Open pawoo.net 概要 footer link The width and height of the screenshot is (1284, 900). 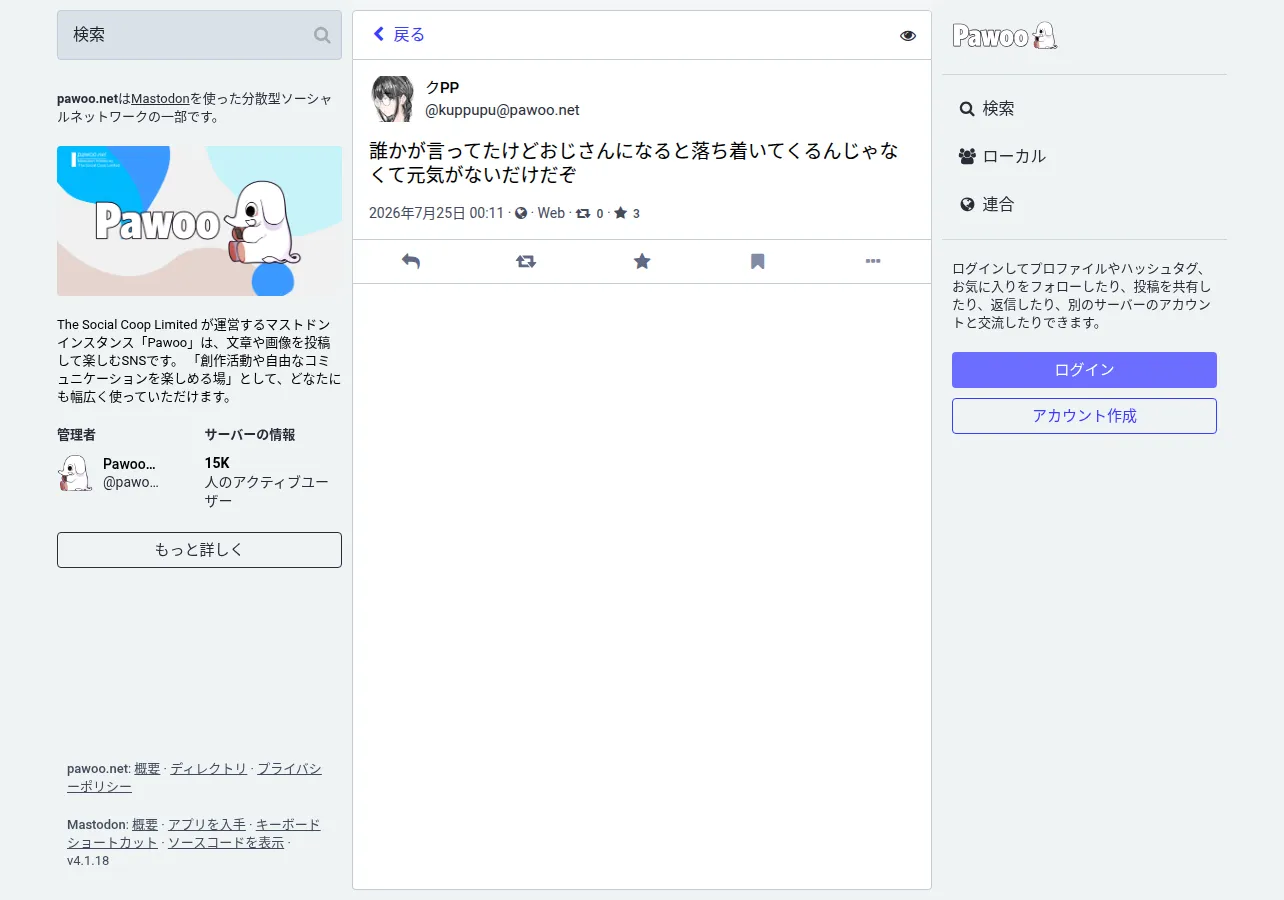tap(147, 769)
